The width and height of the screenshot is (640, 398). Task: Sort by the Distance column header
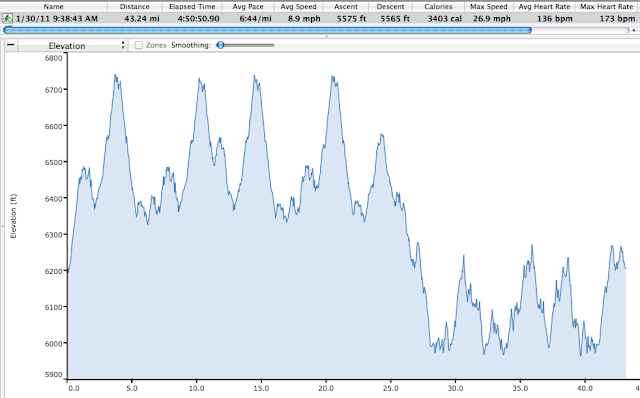135,7
